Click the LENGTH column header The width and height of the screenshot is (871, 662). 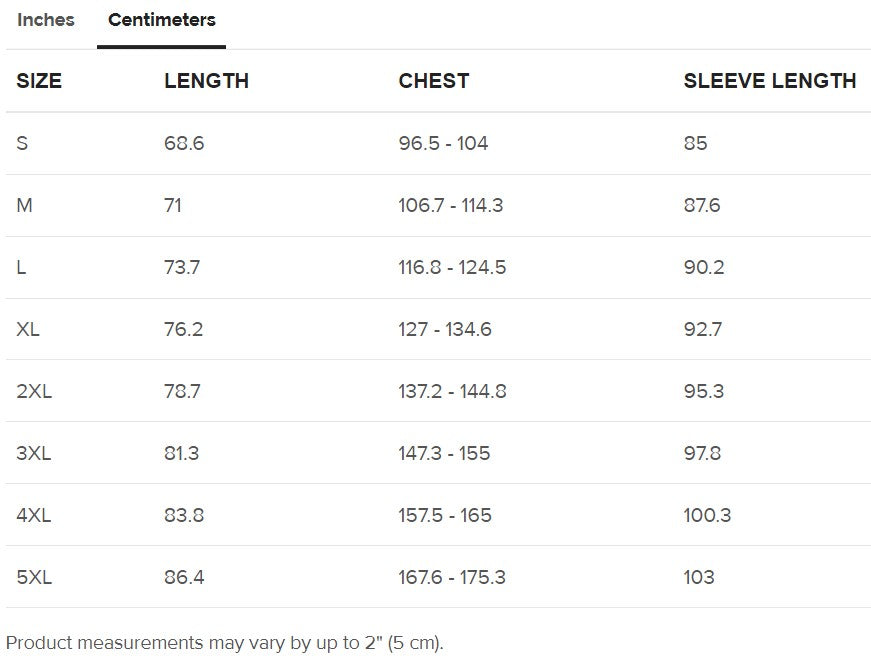coord(206,81)
